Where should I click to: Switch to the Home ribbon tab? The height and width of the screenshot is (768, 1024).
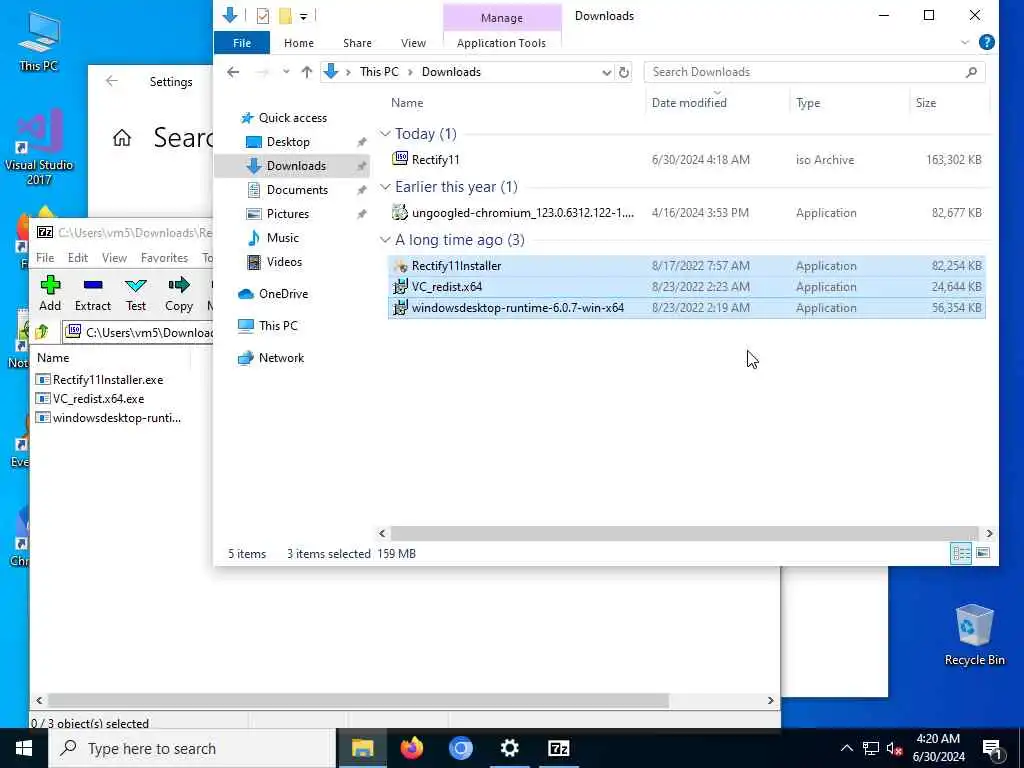tap(298, 43)
